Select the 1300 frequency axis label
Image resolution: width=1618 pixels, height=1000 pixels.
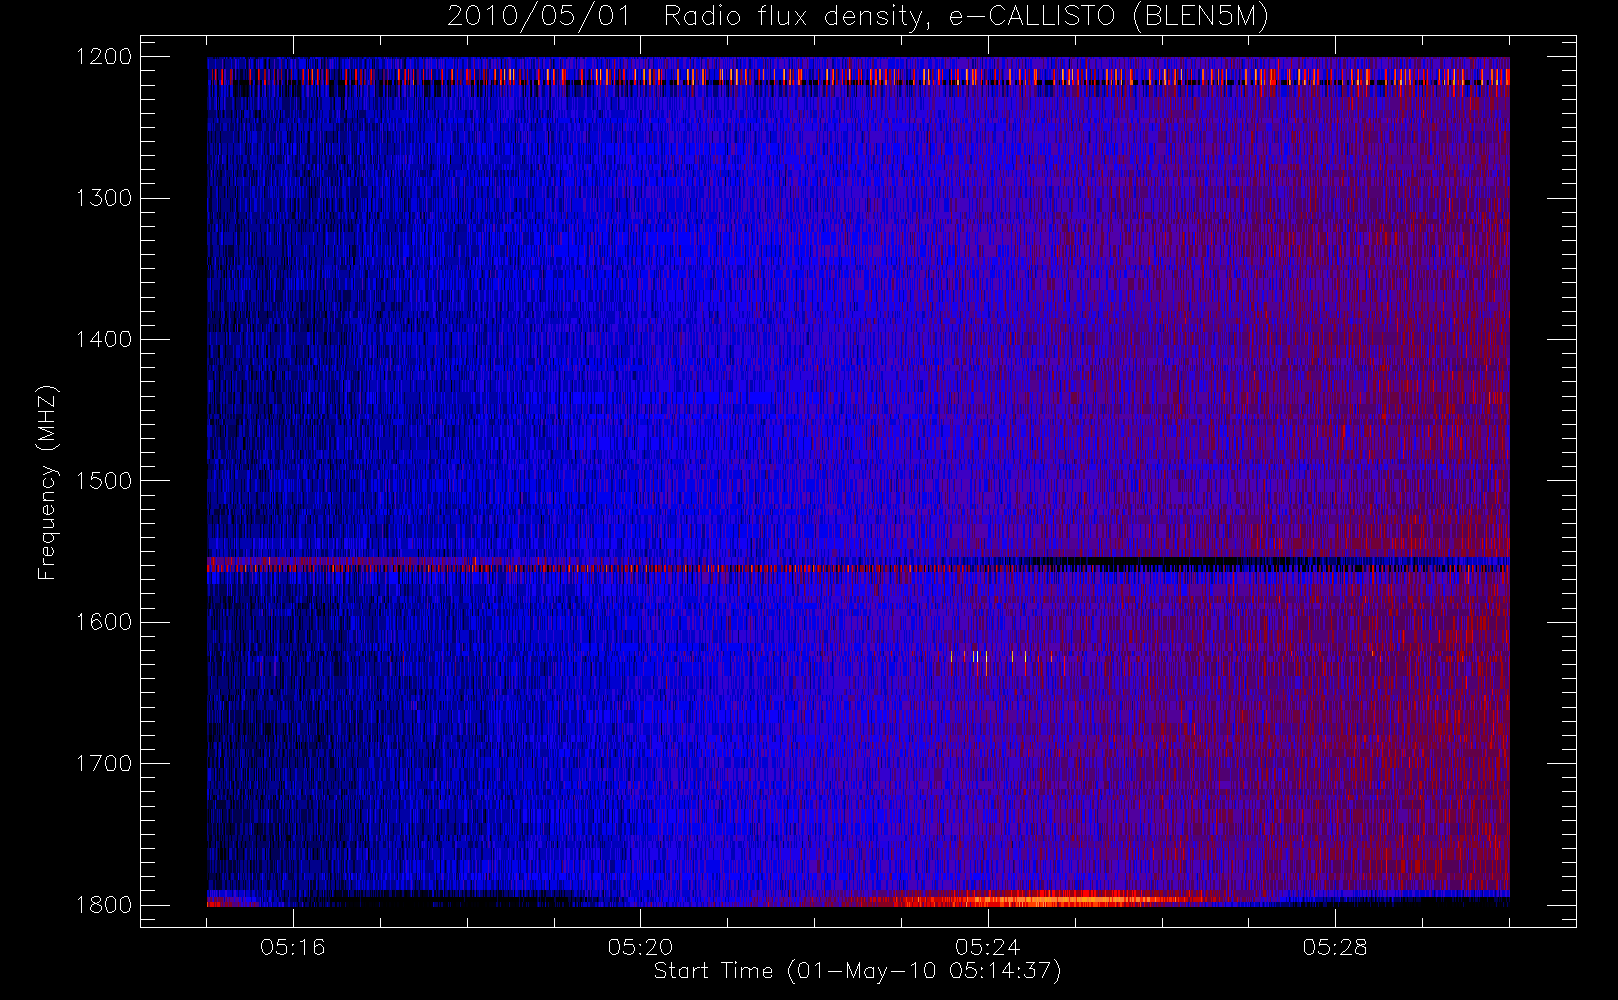pyautogui.click(x=104, y=198)
